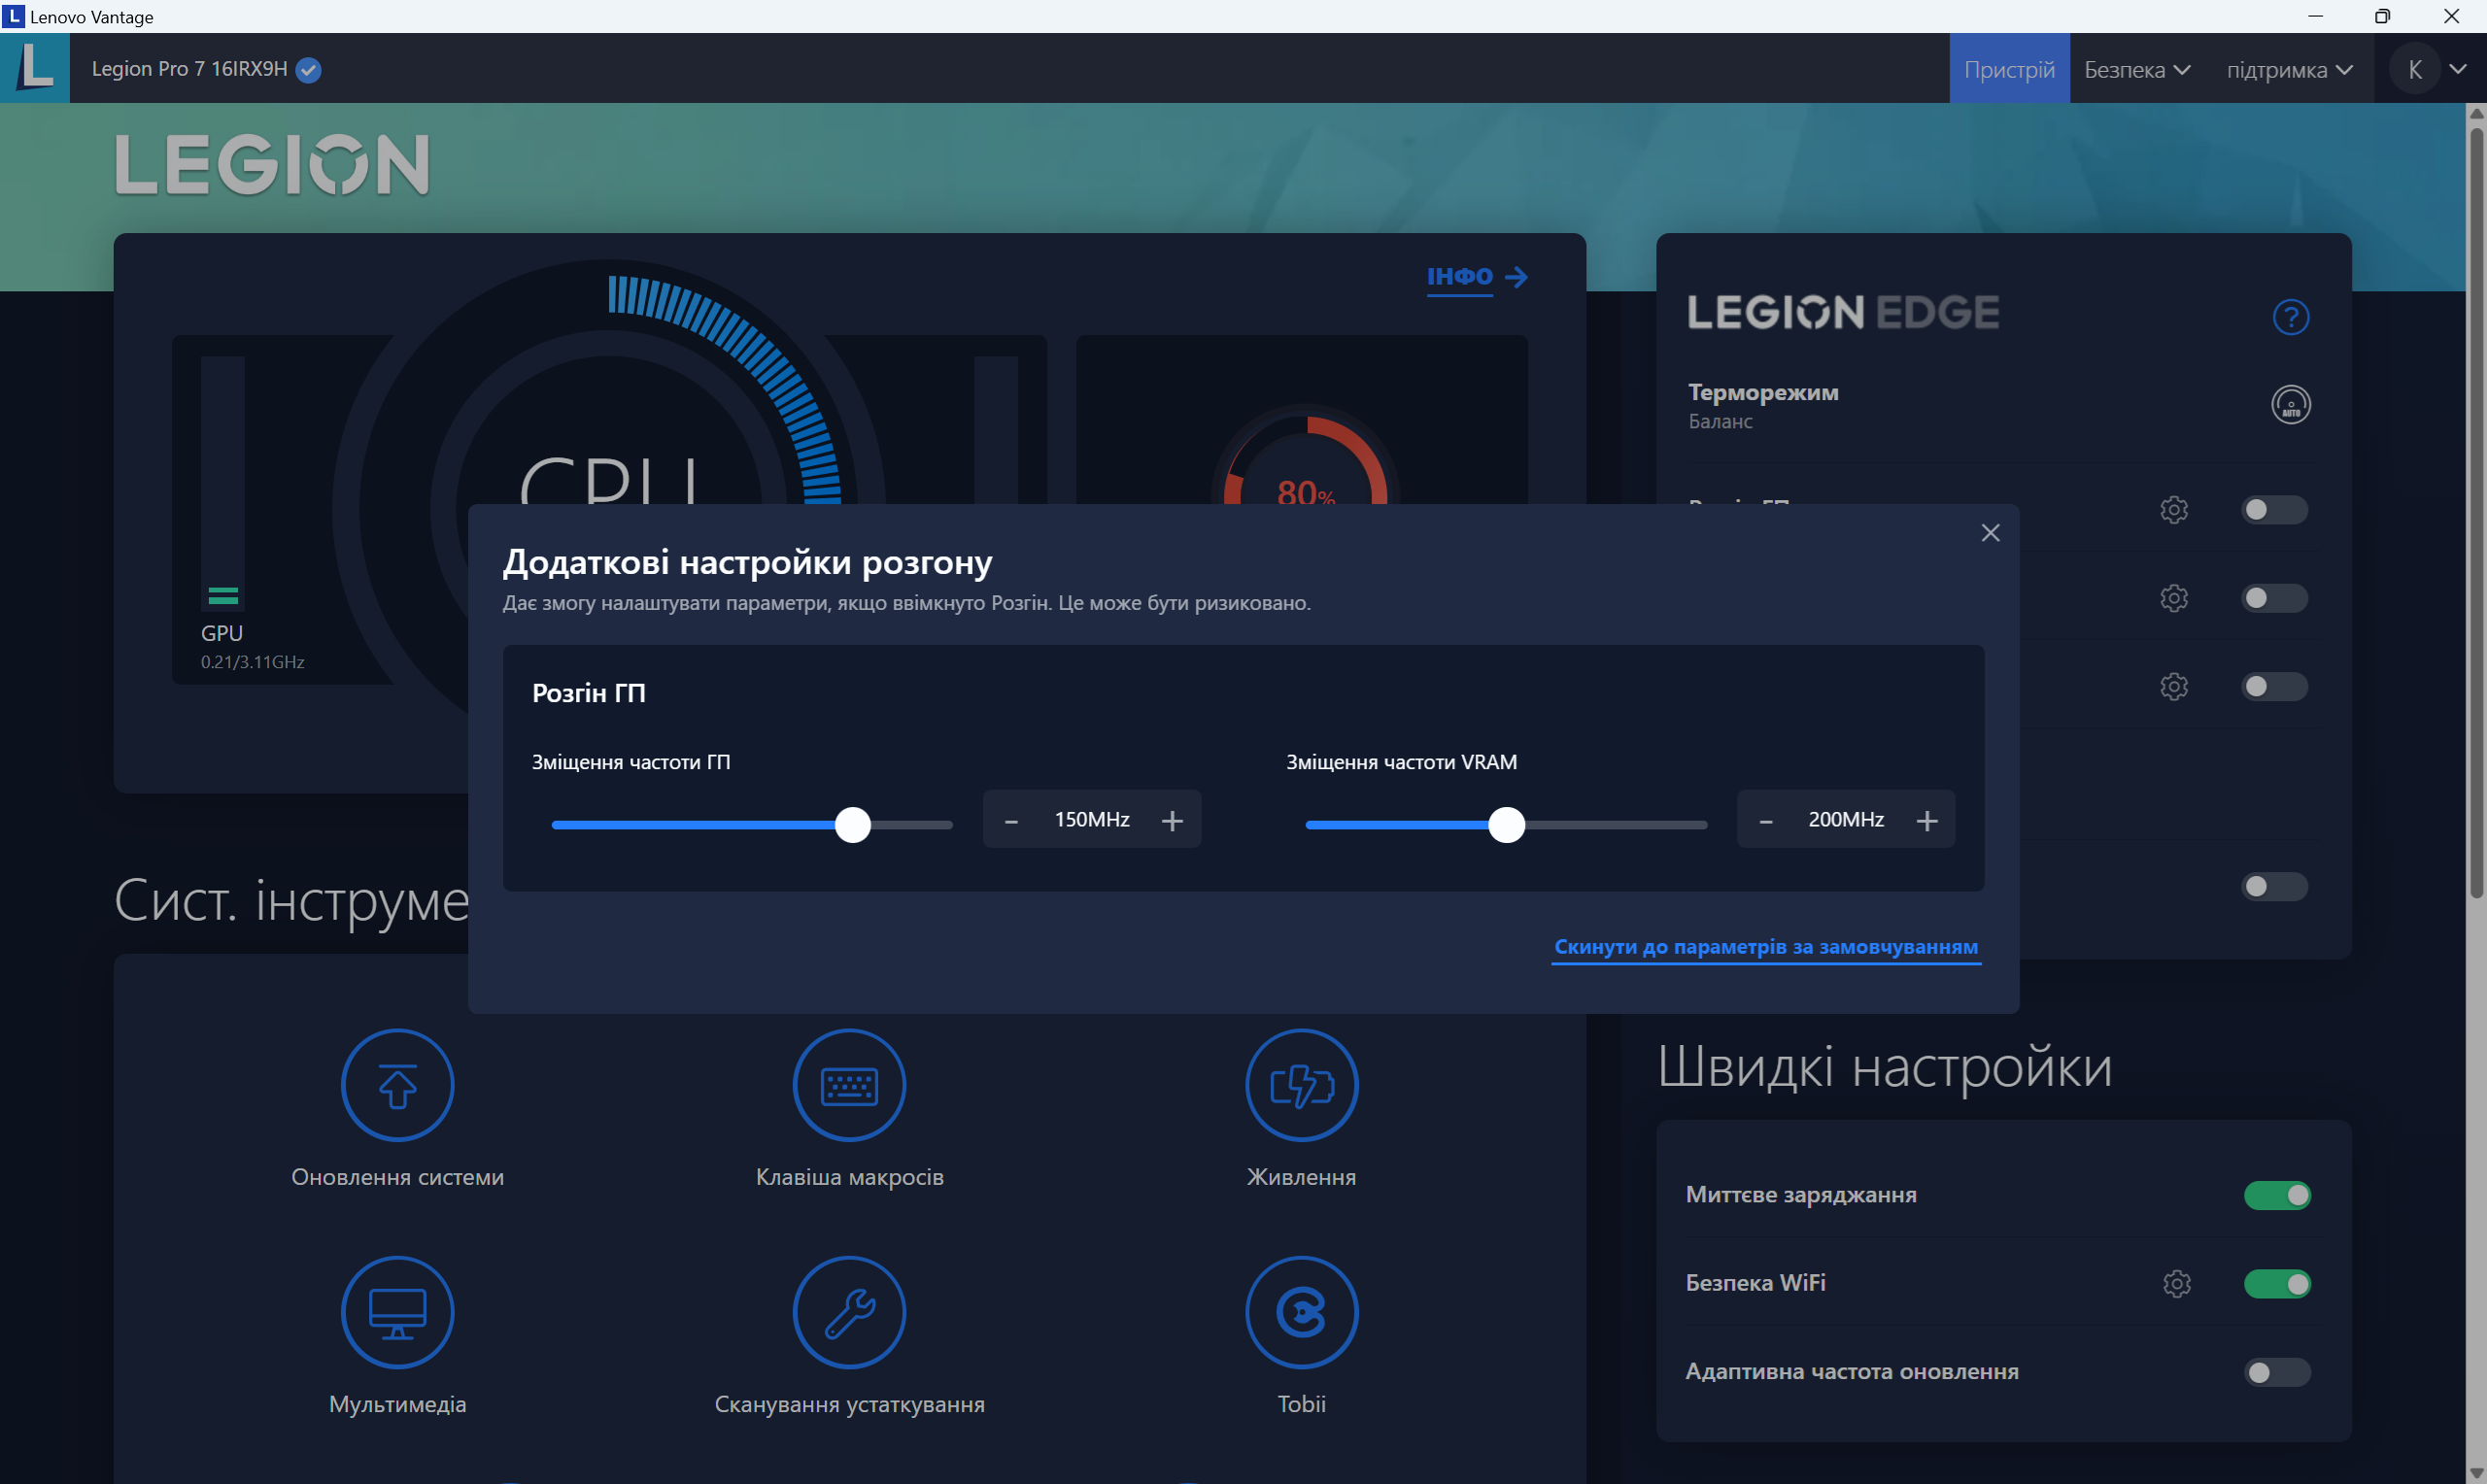Click the 150MHz GPU offset value field
The height and width of the screenshot is (1484, 2487).
1091,820
